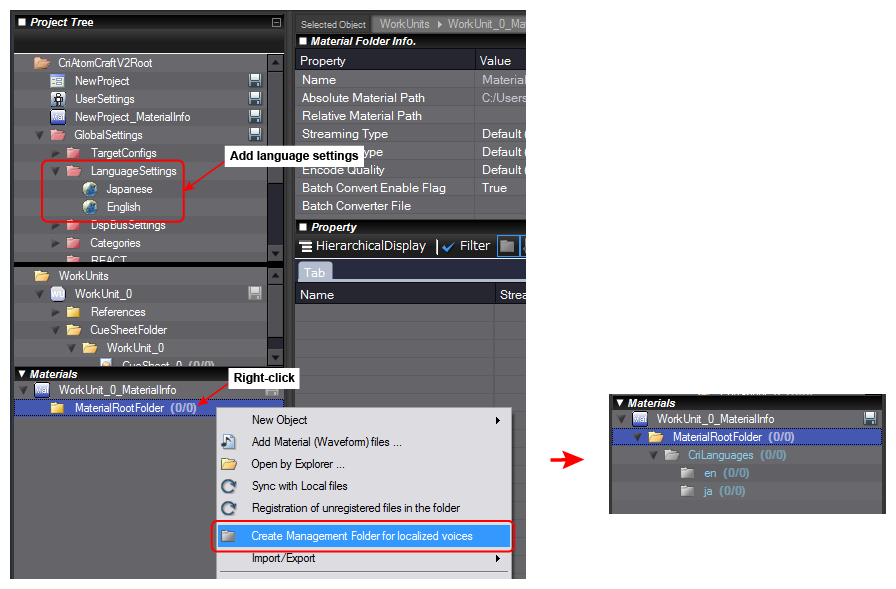Select the Japanese language globe icon
Viewport: 896px width, 589px height.
(88, 188)
